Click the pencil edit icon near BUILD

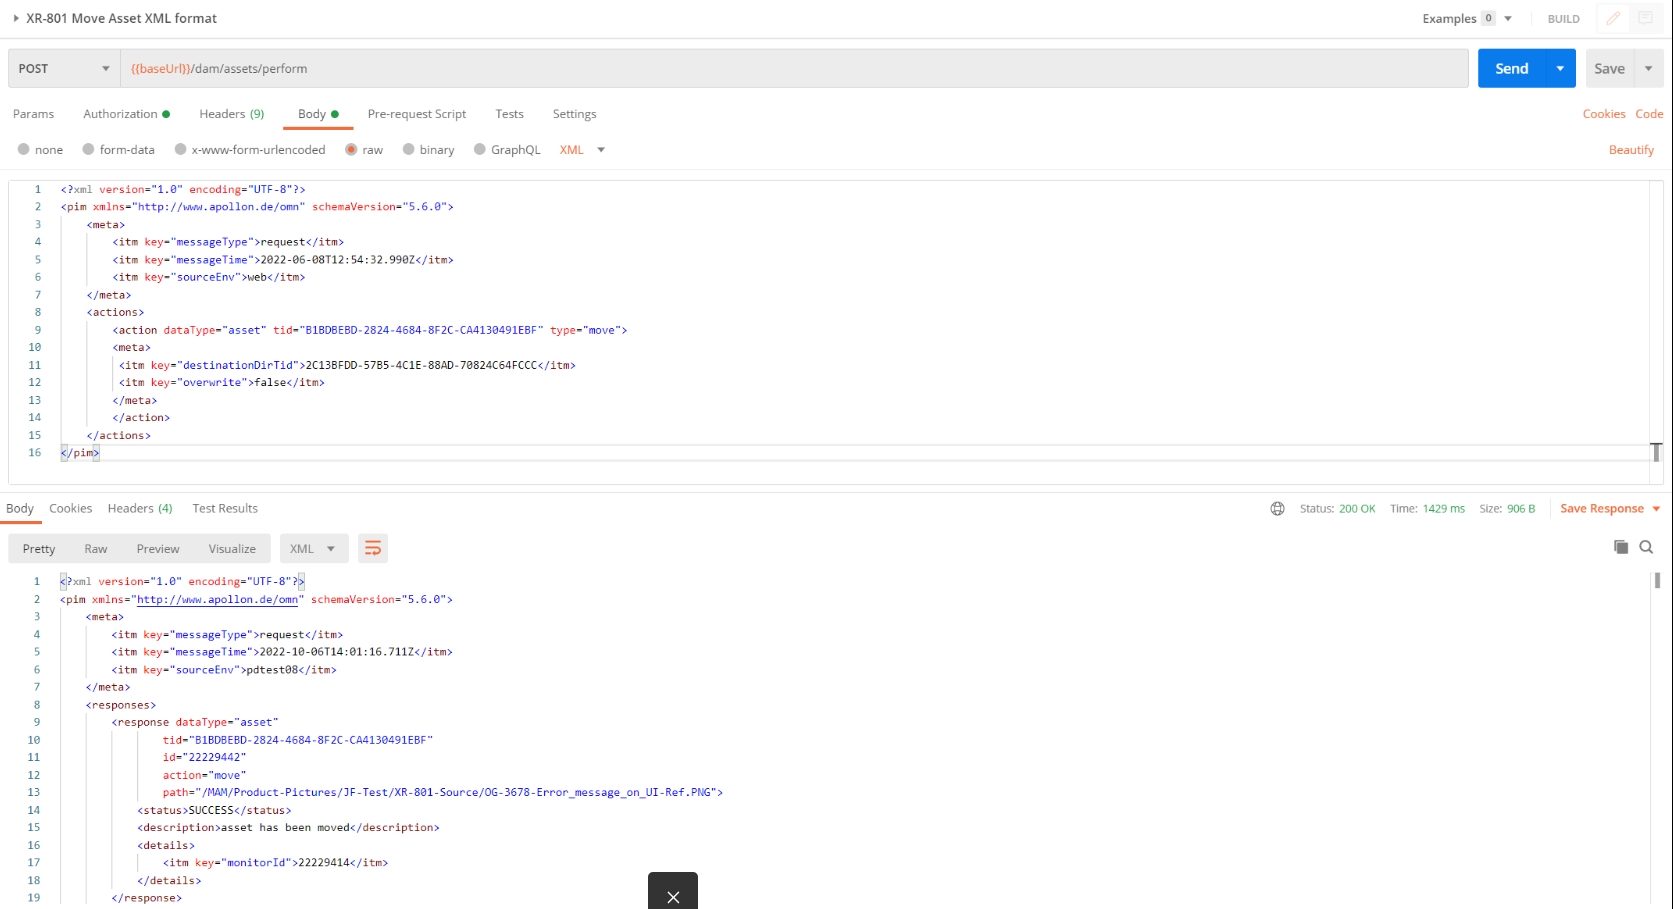coord(1613,18)
